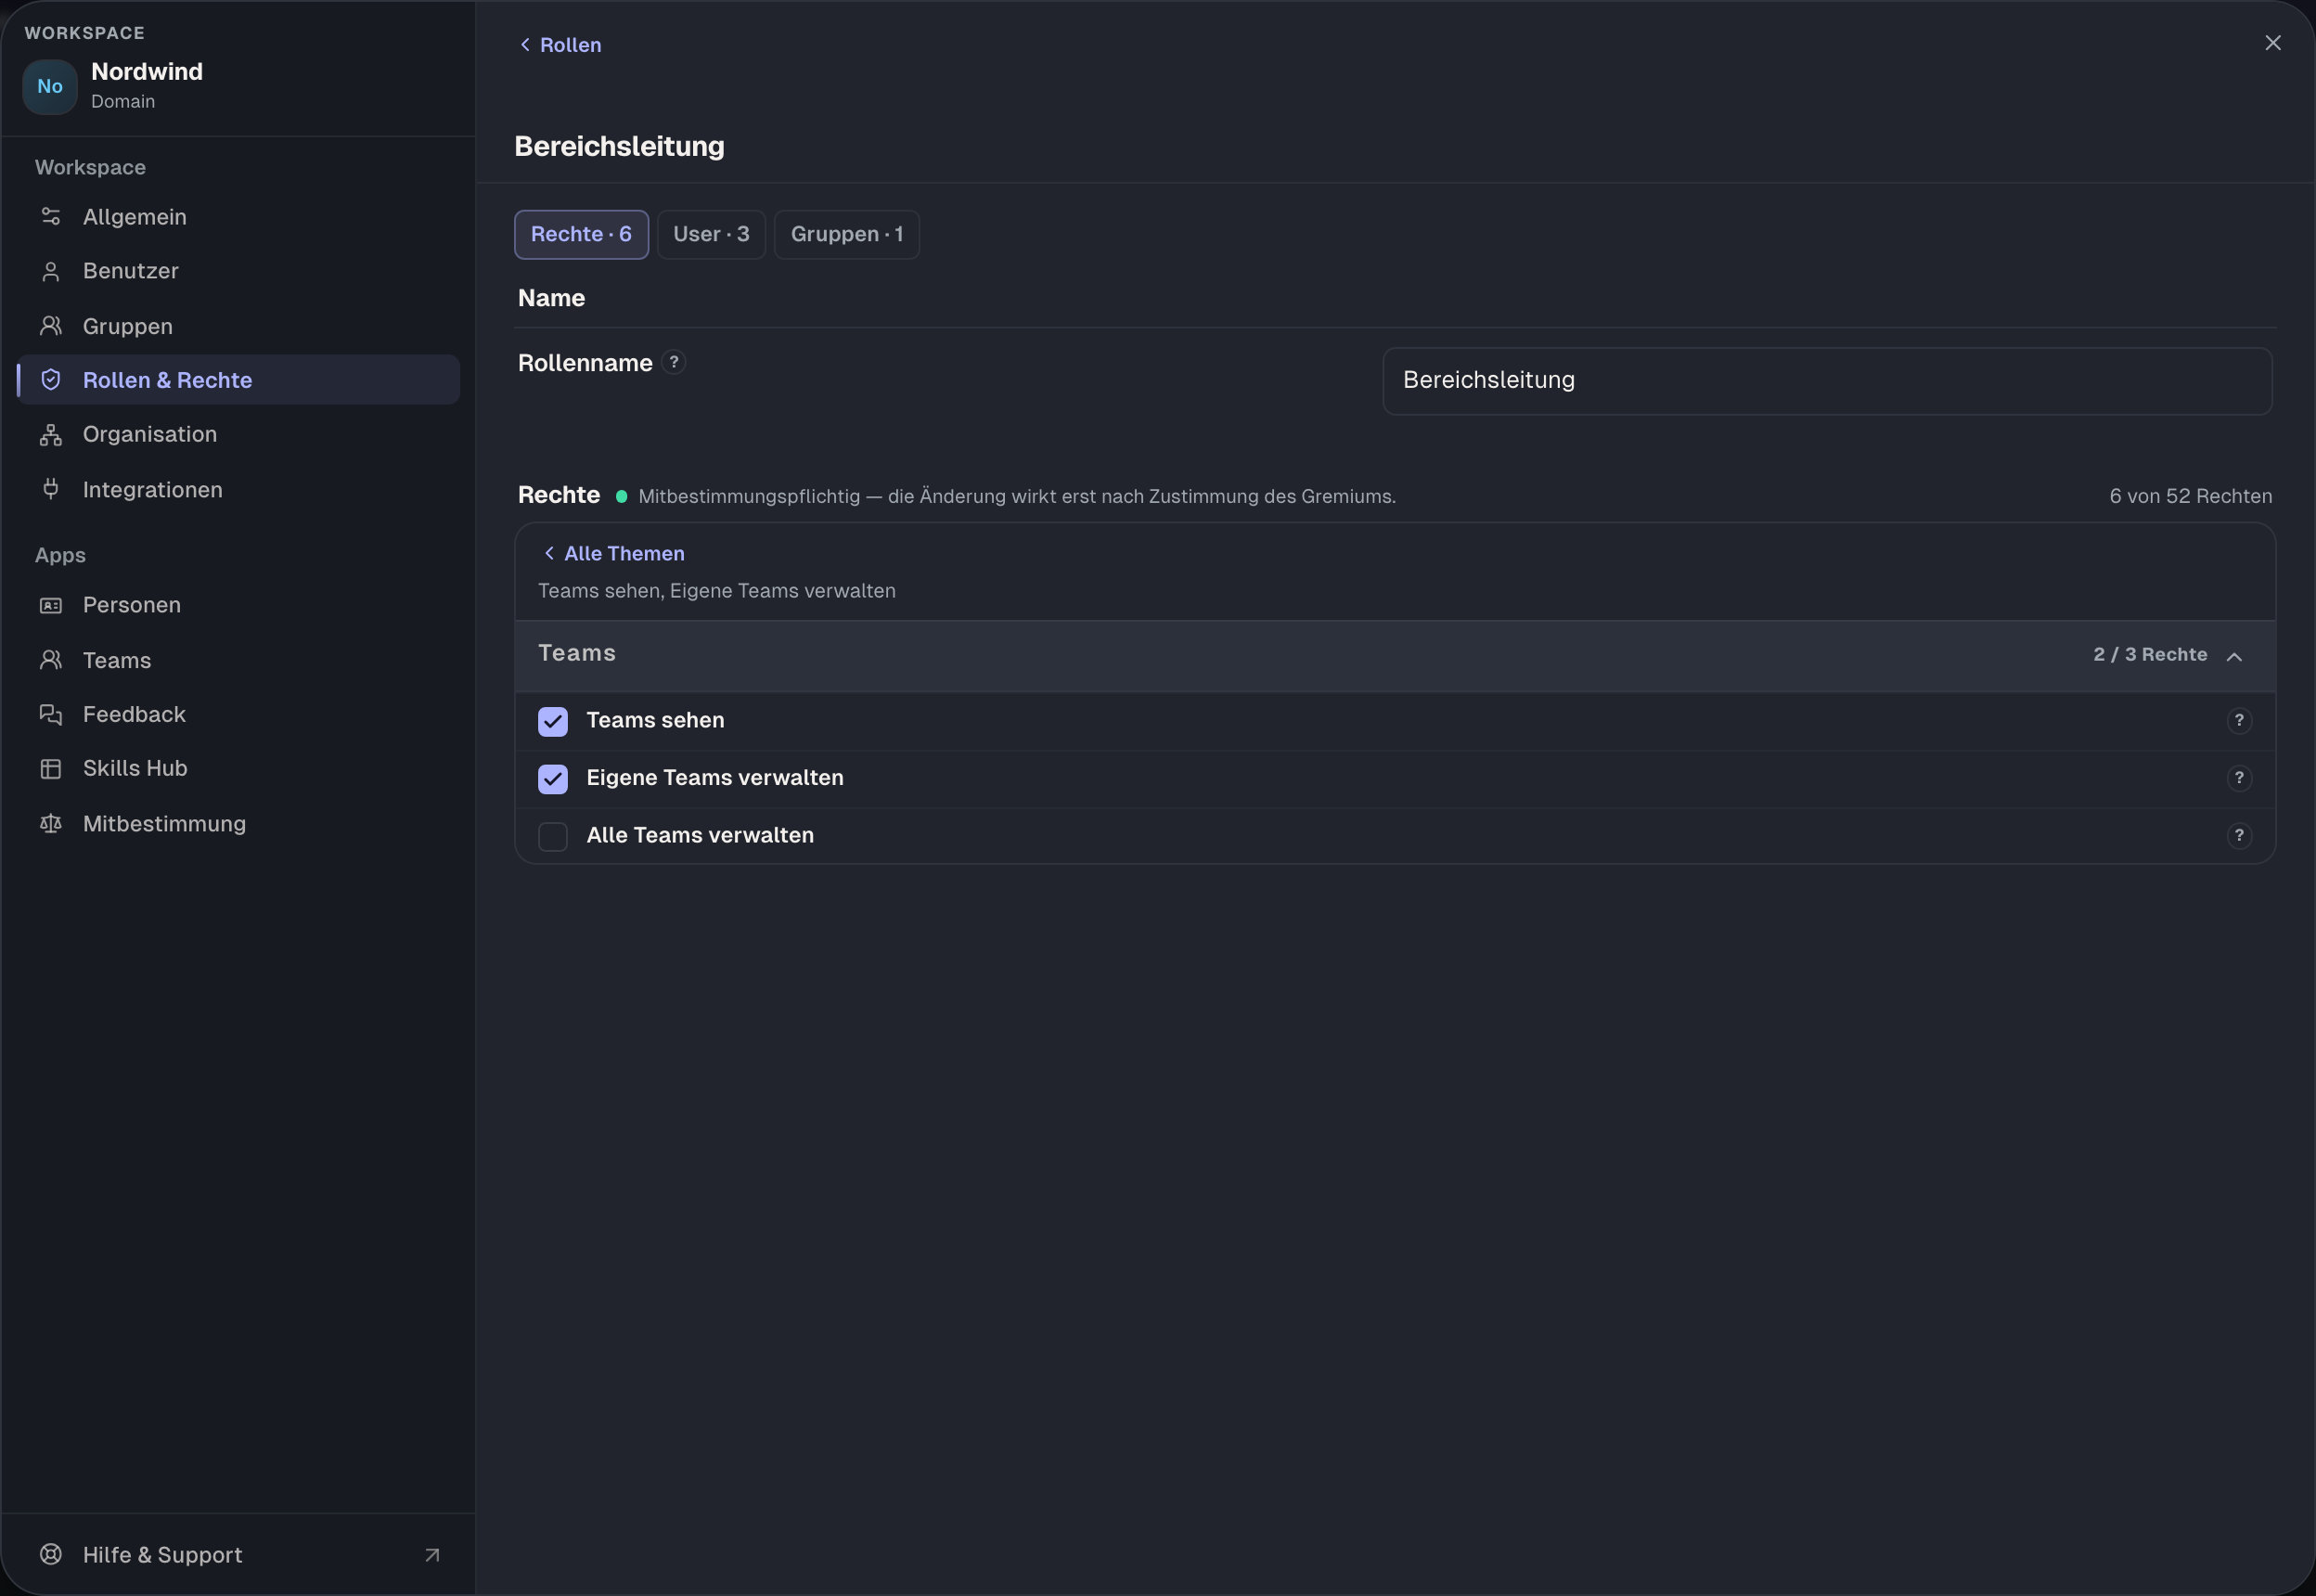Image resolution: width=2316 pixels, height=1596 pixels.
Task: Click the '2 / 3 Rechte' count text
Action: click(x=2150, y=654)
